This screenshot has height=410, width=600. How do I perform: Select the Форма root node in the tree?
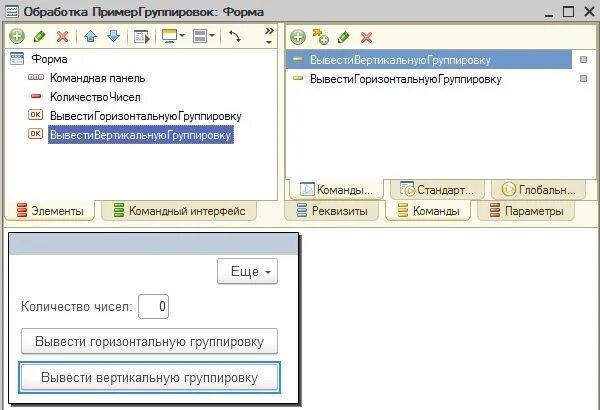tap(49, 59)
